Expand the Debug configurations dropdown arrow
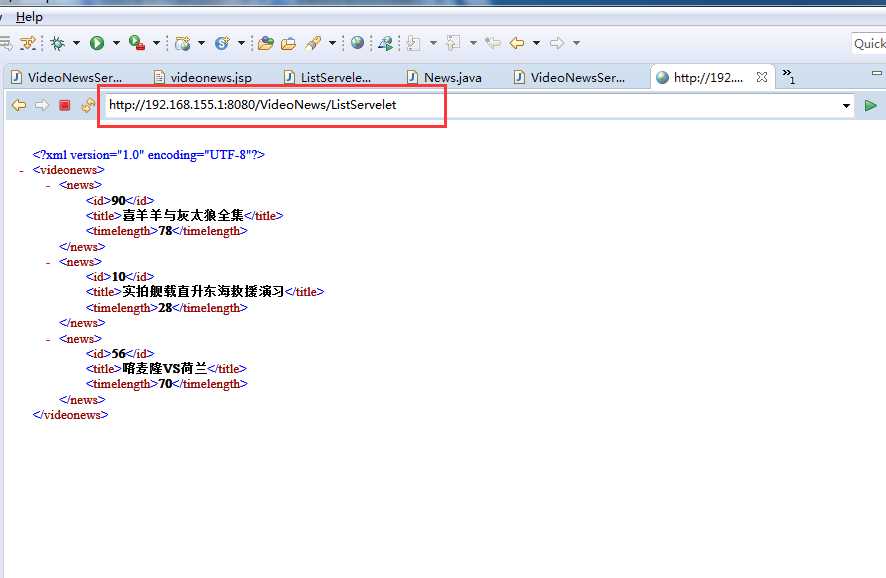The height and width of the screenshot is (578, 886). 76,43
